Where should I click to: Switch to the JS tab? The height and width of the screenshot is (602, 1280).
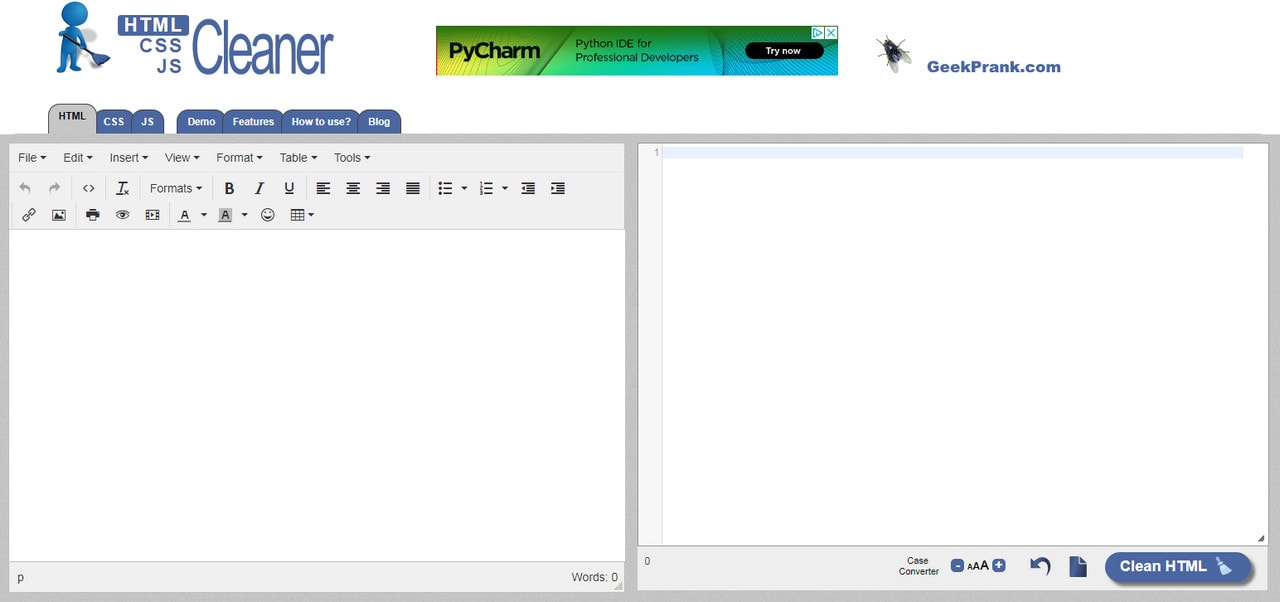click(x=147, y=122)
